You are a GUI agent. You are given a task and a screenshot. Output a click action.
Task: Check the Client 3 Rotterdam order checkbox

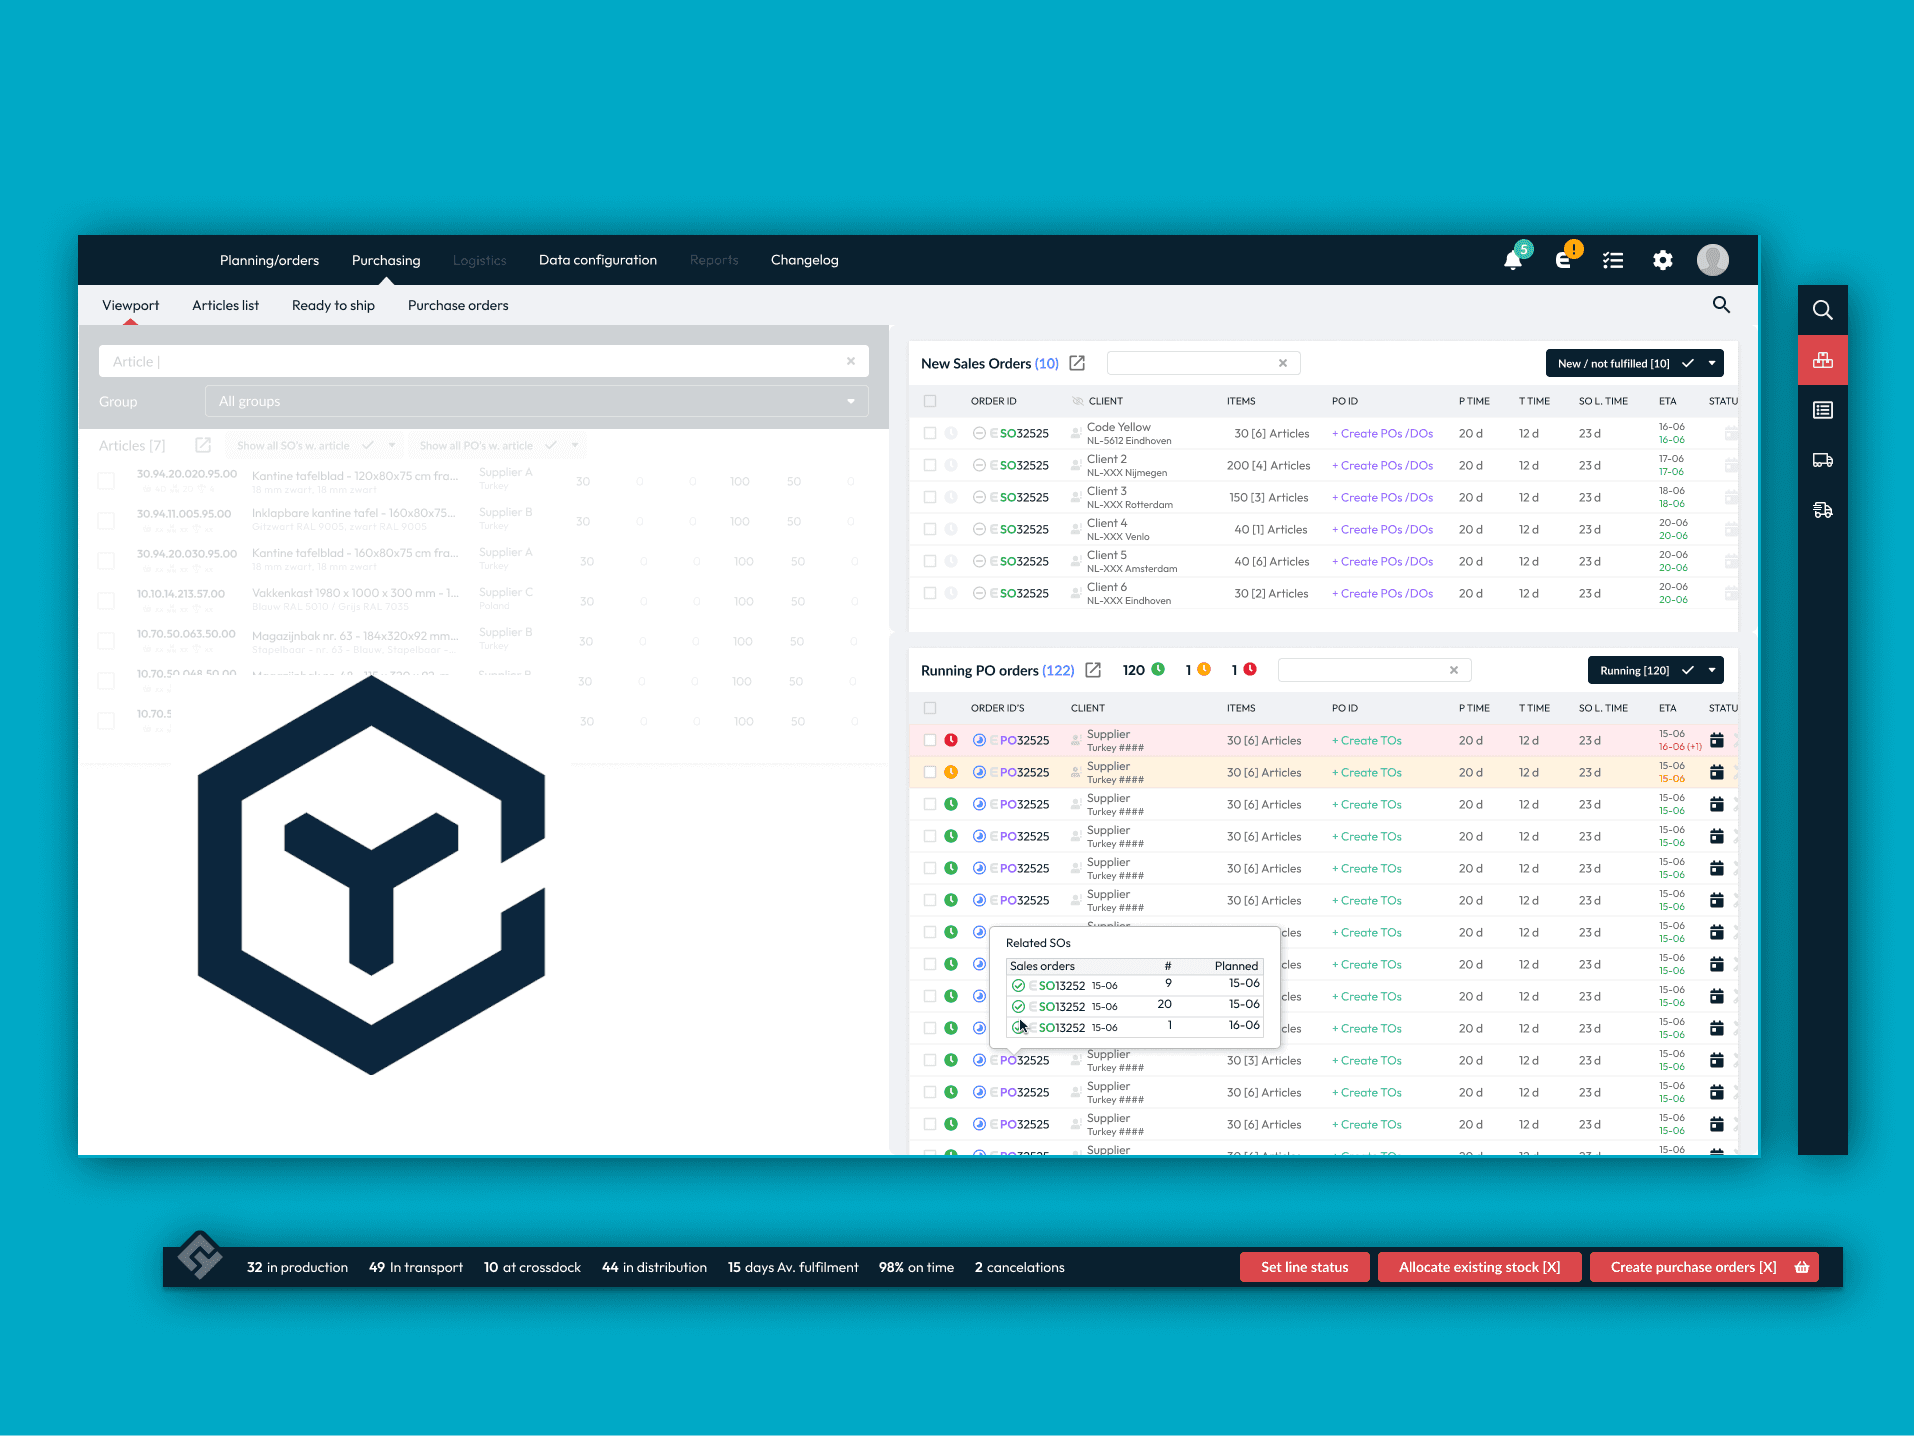coord(930,497)
